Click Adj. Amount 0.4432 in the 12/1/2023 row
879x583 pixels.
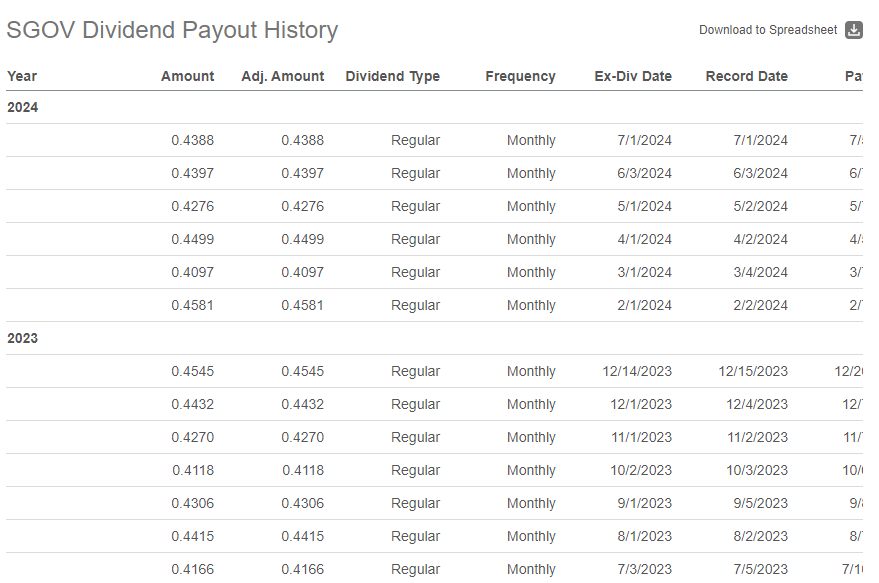coord(302,404)
